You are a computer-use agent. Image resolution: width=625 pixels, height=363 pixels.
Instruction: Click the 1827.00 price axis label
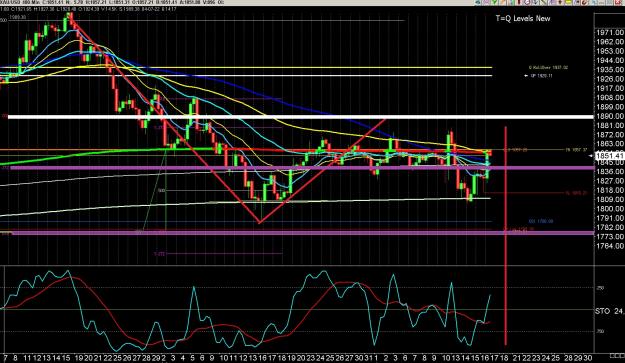610,181
